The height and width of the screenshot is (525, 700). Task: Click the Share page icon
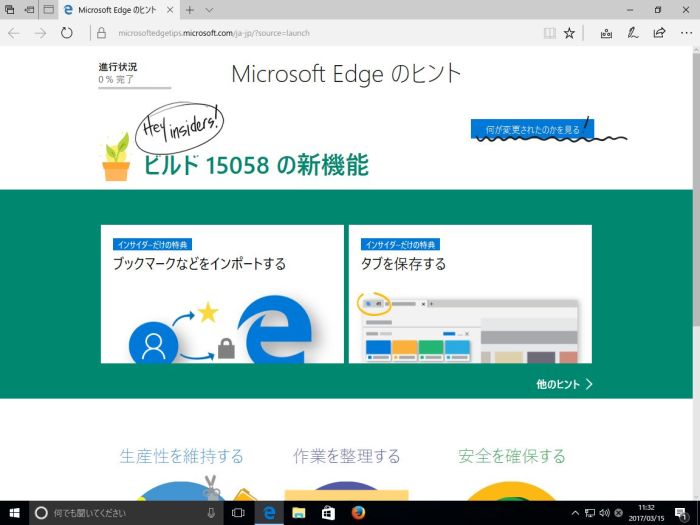pos(659,33)
